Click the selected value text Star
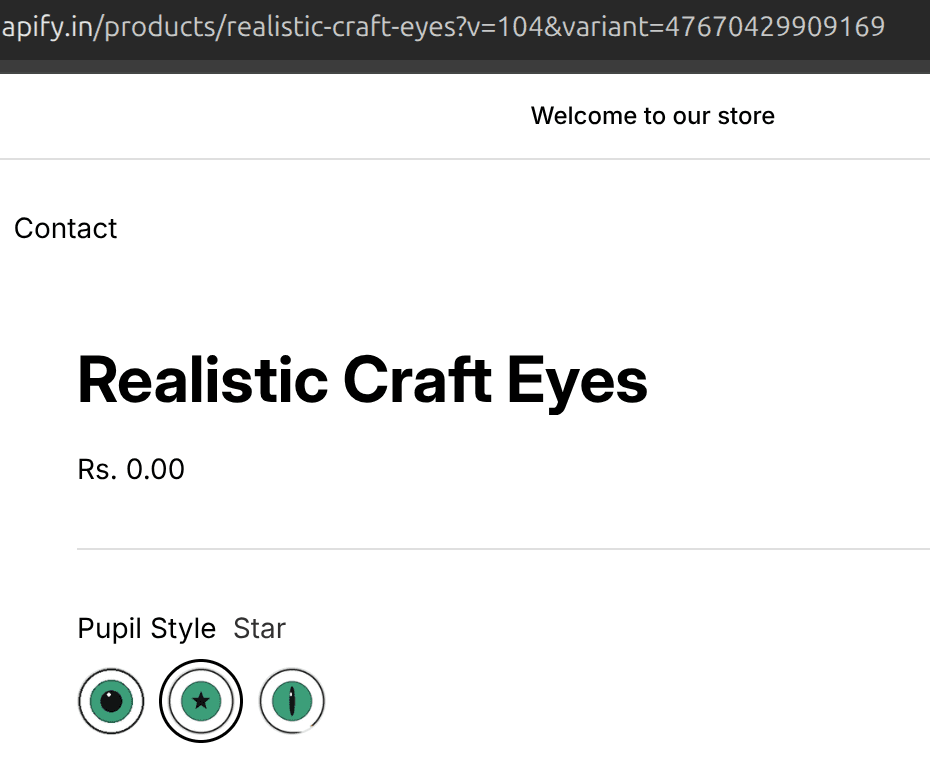This screenshot has height=773, width=930. tap(259, 629)
